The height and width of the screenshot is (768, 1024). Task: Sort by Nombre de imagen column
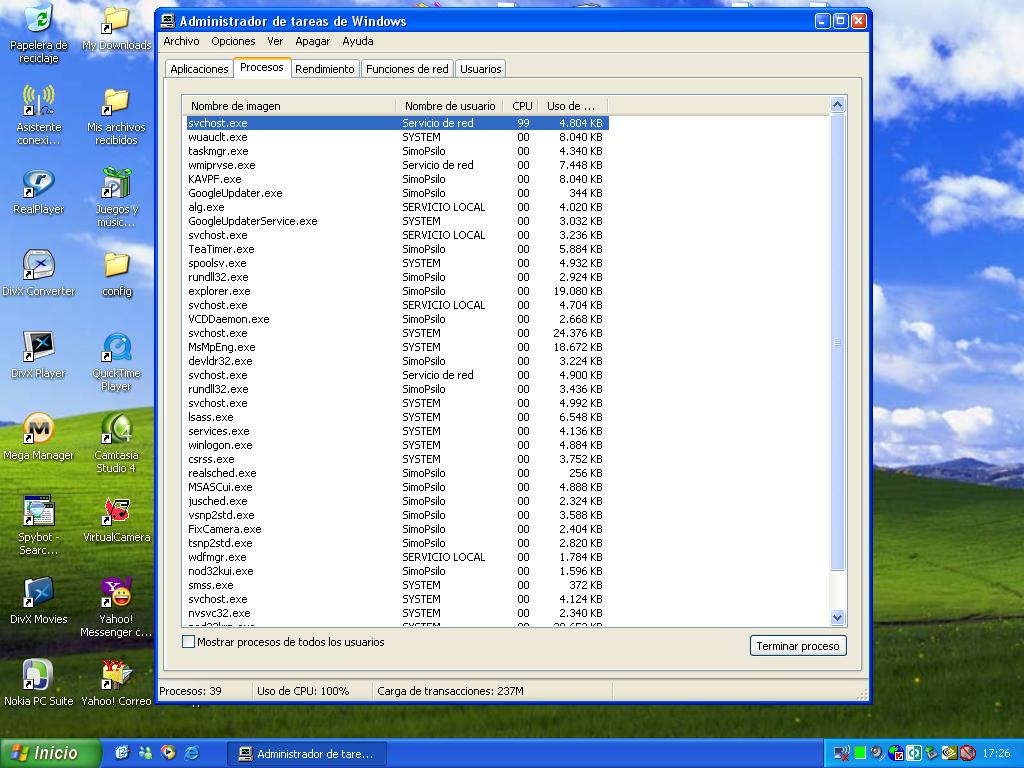point(290,105)
